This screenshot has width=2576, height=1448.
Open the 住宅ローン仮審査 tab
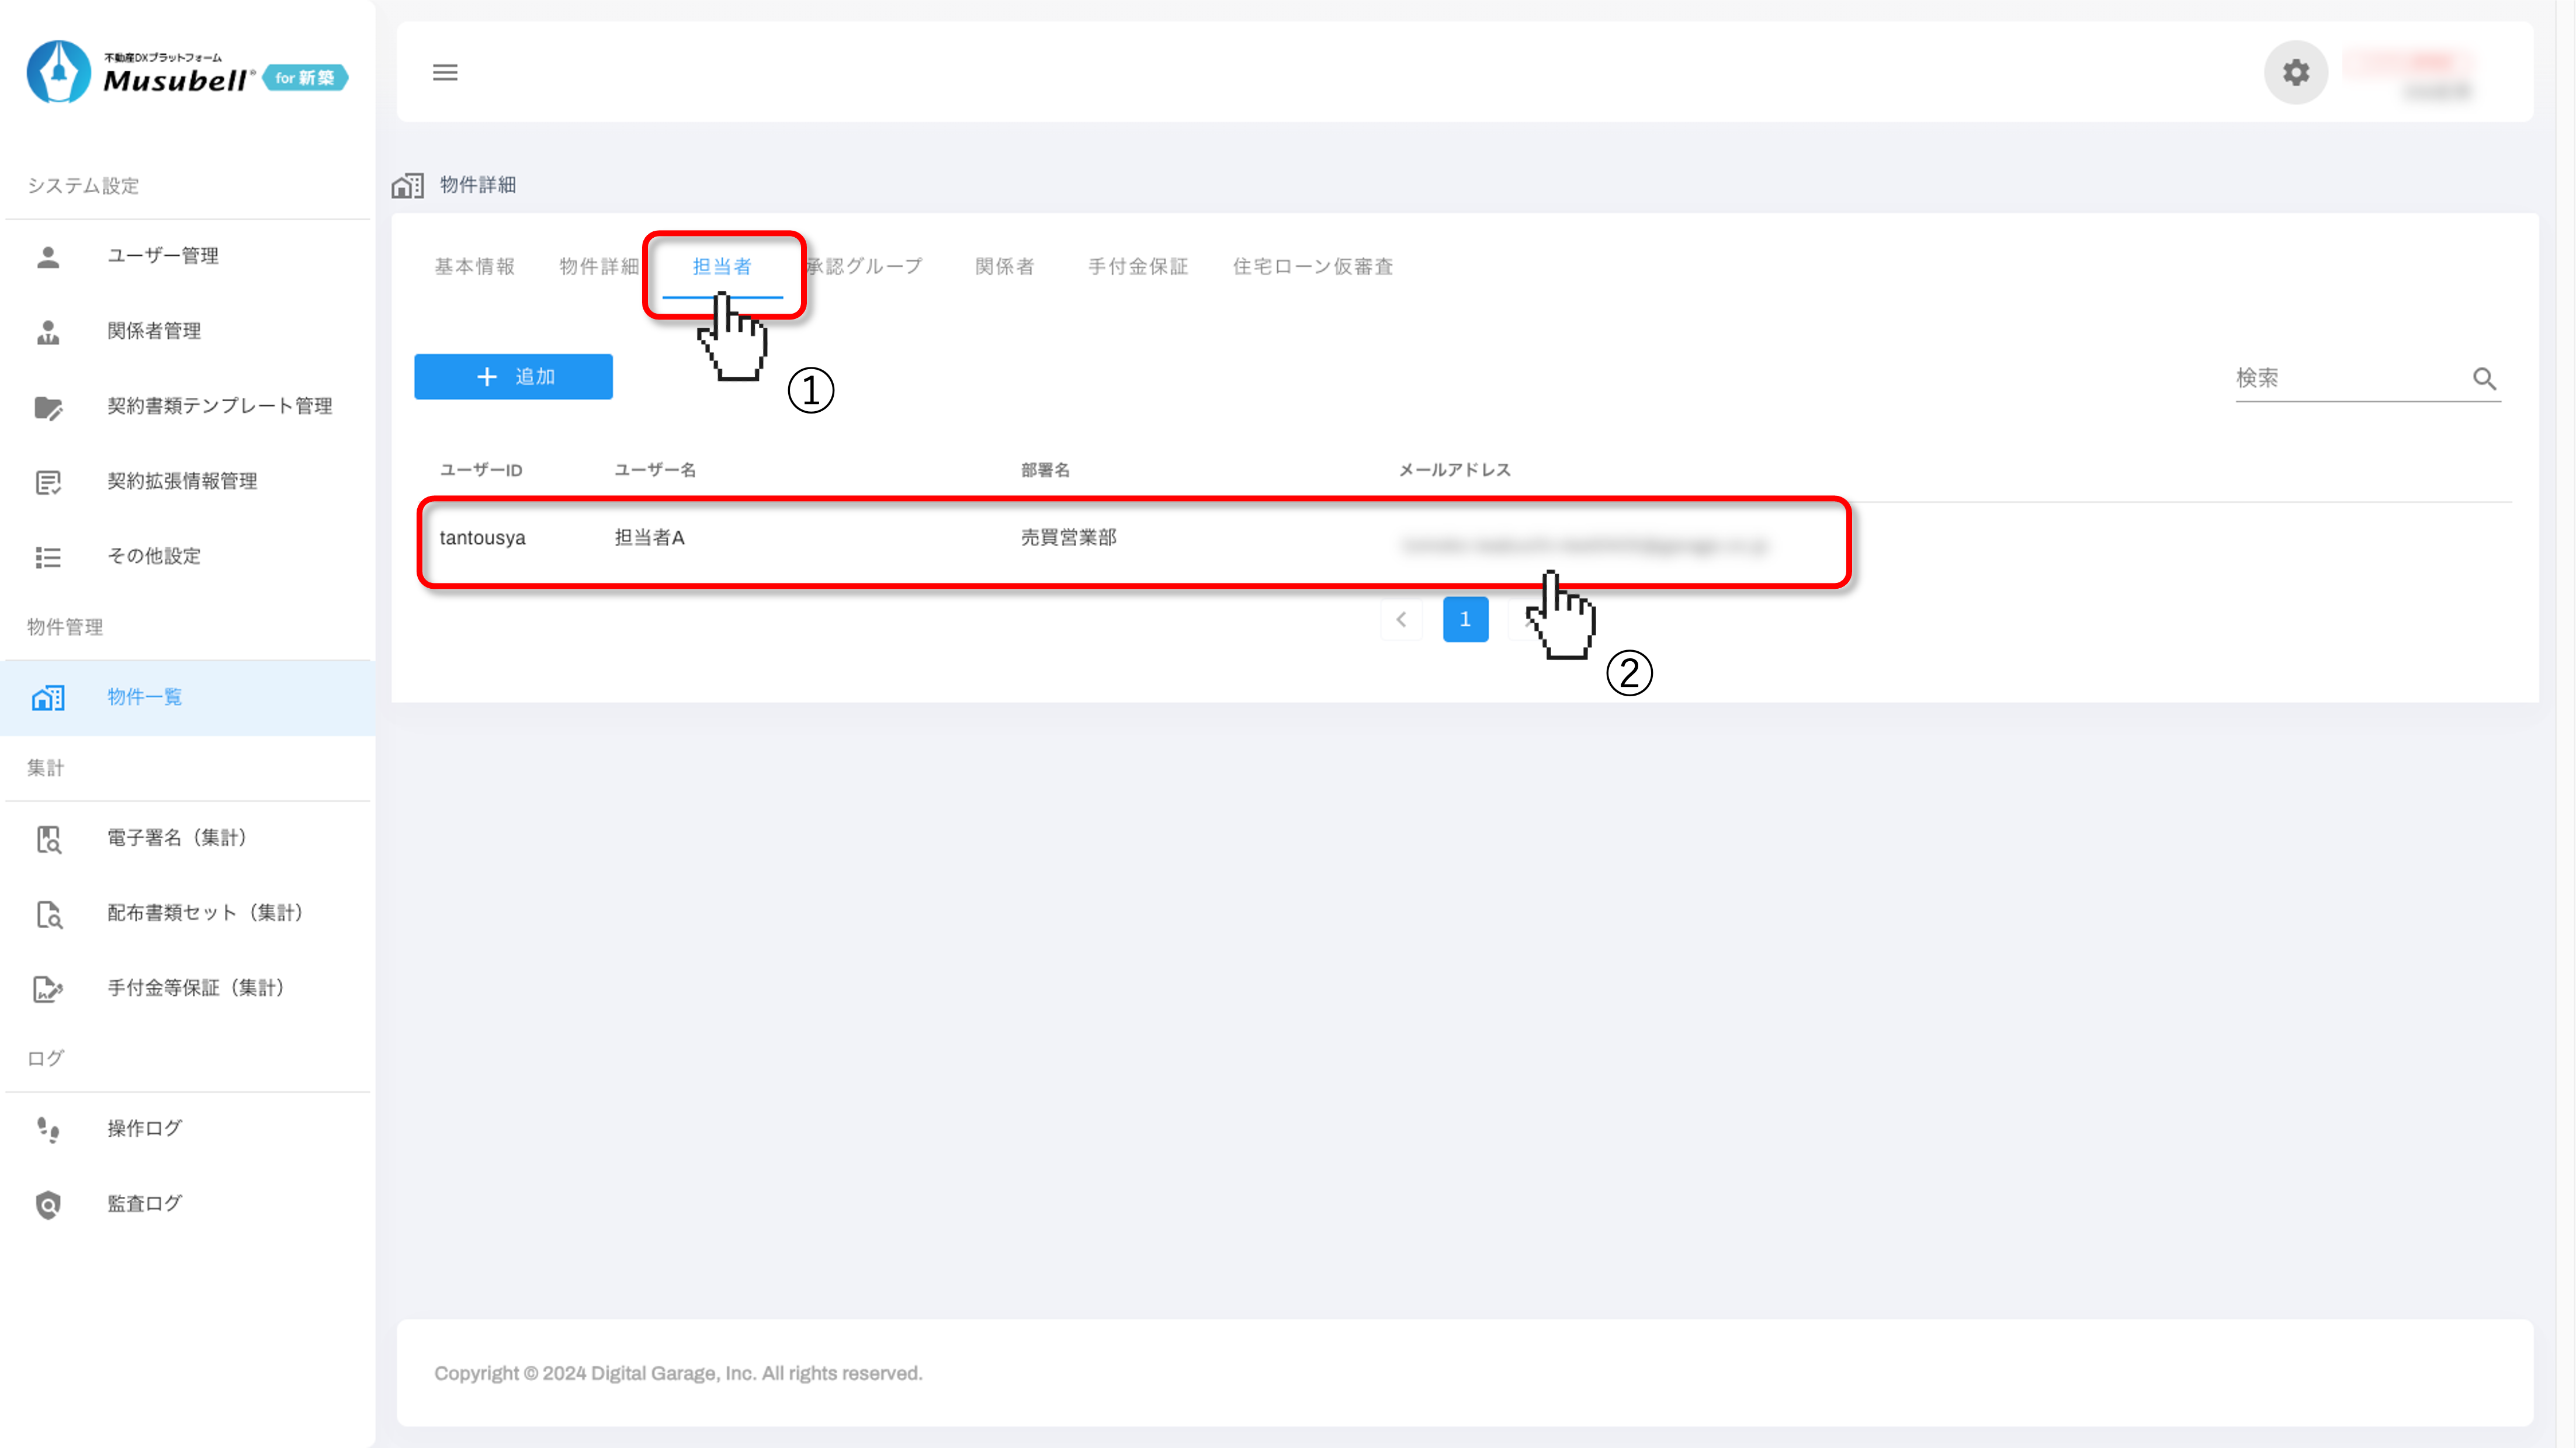click(x=1312, y=266)
